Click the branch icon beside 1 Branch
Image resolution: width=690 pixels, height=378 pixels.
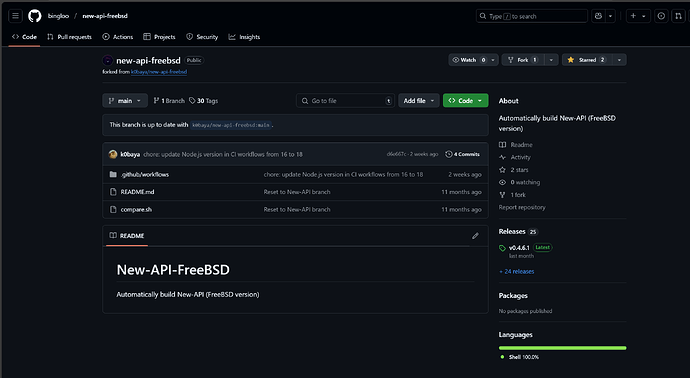click(x=156, y=101)
